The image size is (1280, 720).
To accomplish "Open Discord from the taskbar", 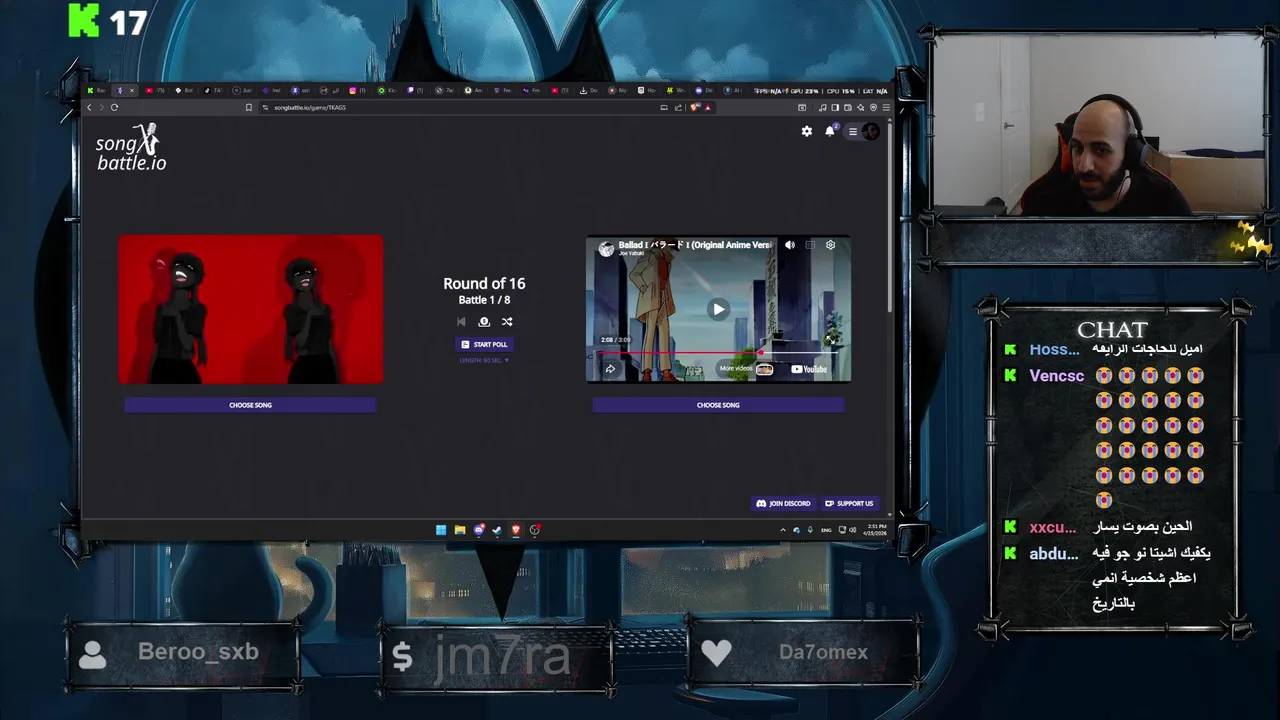I will [x=479, y=530].
